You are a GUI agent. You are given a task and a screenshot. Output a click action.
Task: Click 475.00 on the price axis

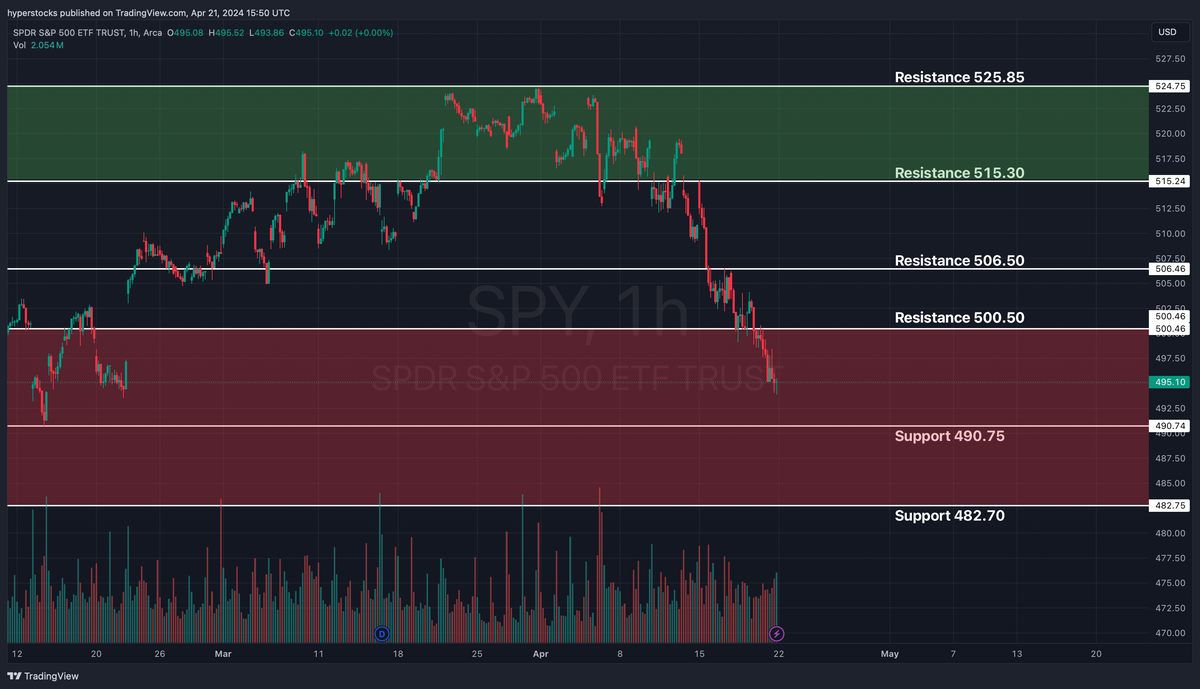tap(1170, 583)
